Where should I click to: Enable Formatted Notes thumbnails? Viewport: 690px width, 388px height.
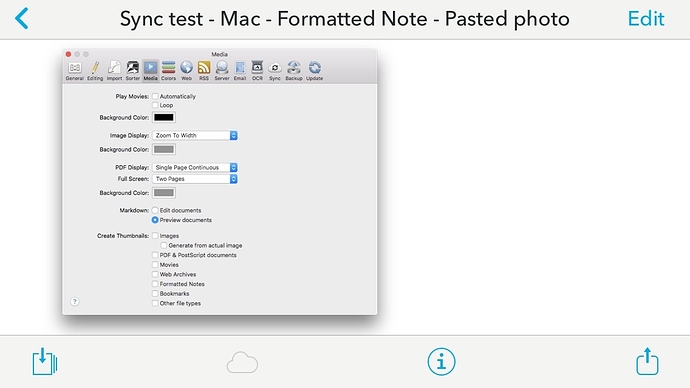155,284
